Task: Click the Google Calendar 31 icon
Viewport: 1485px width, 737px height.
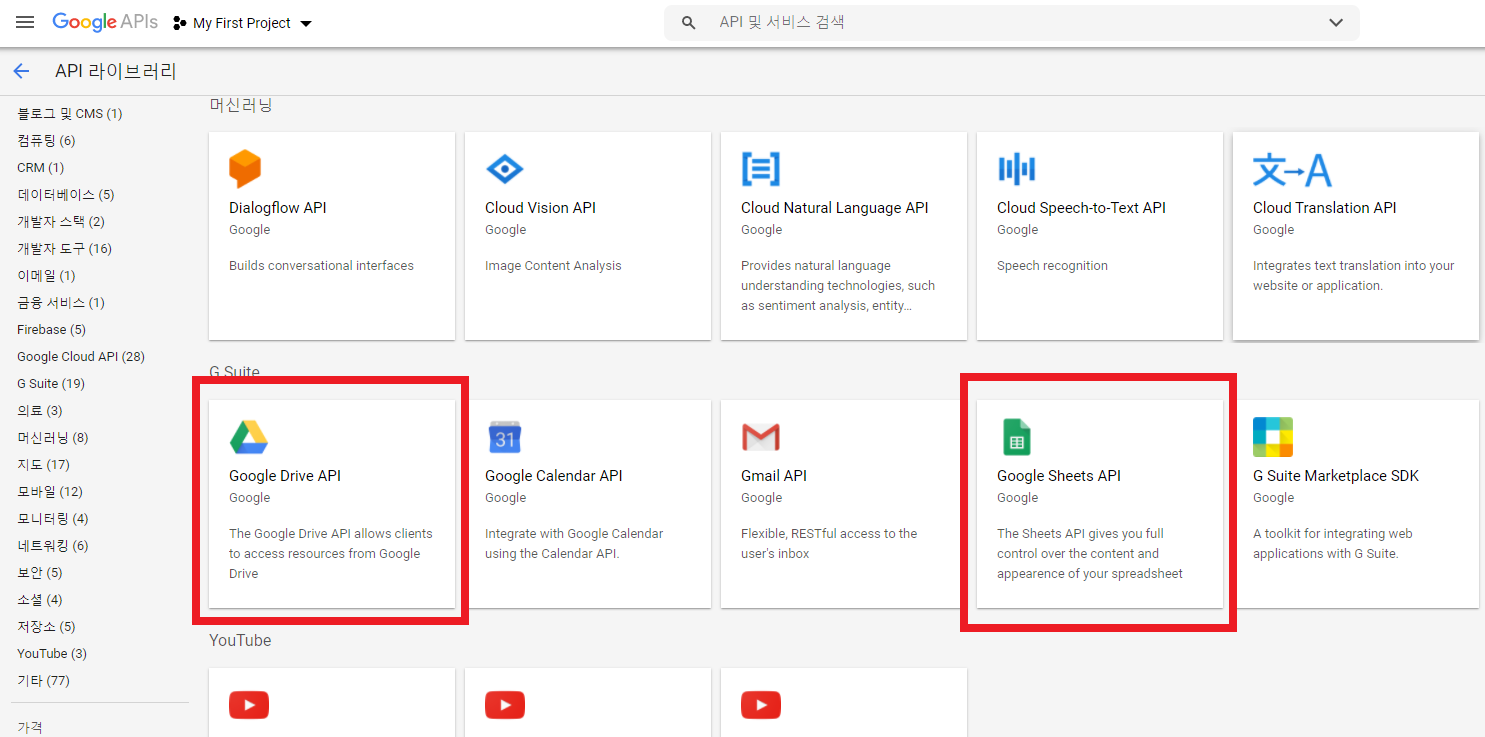Action: tap(505, 437)
